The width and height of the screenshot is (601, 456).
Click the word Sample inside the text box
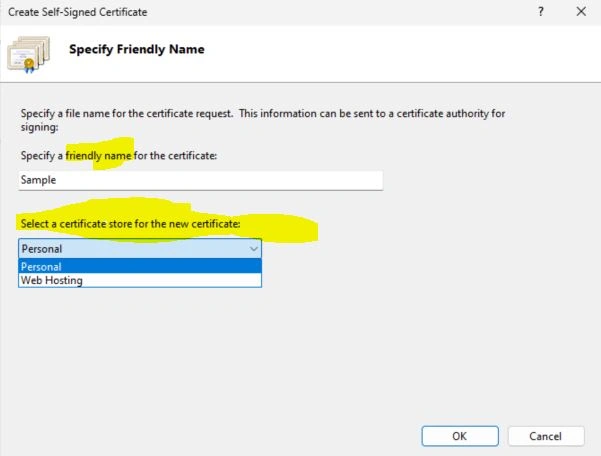(x=38, y=180)
